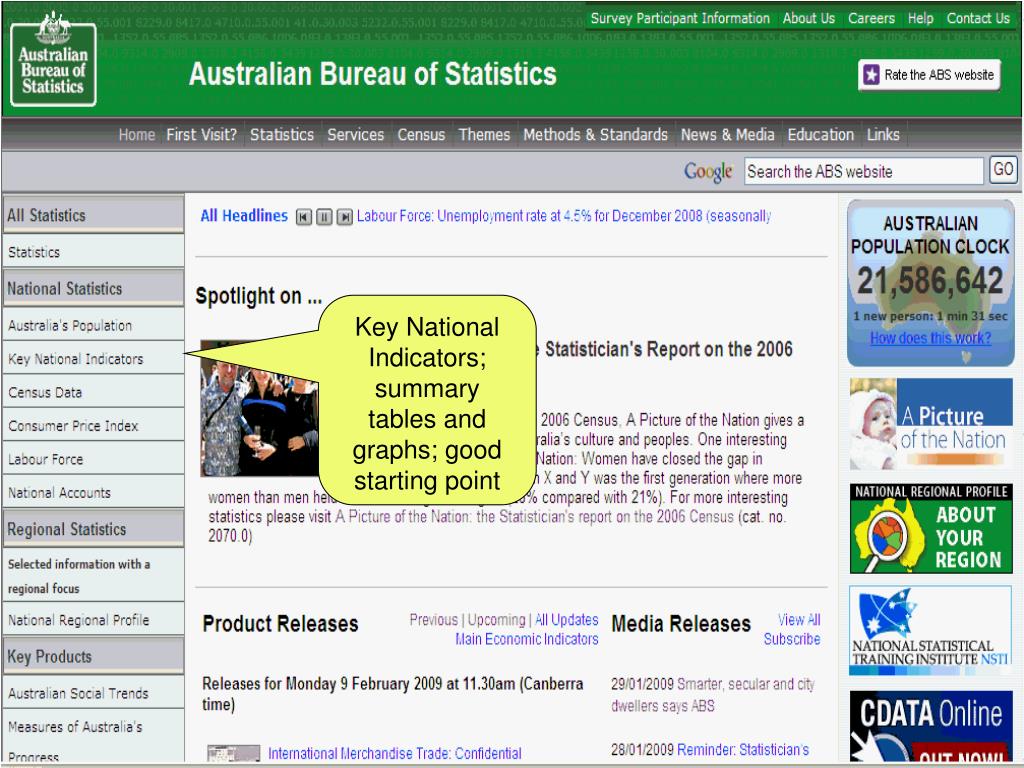The image size is (1024, 768).
Task: Open All Updates link
Action: (x=566, y=619)
